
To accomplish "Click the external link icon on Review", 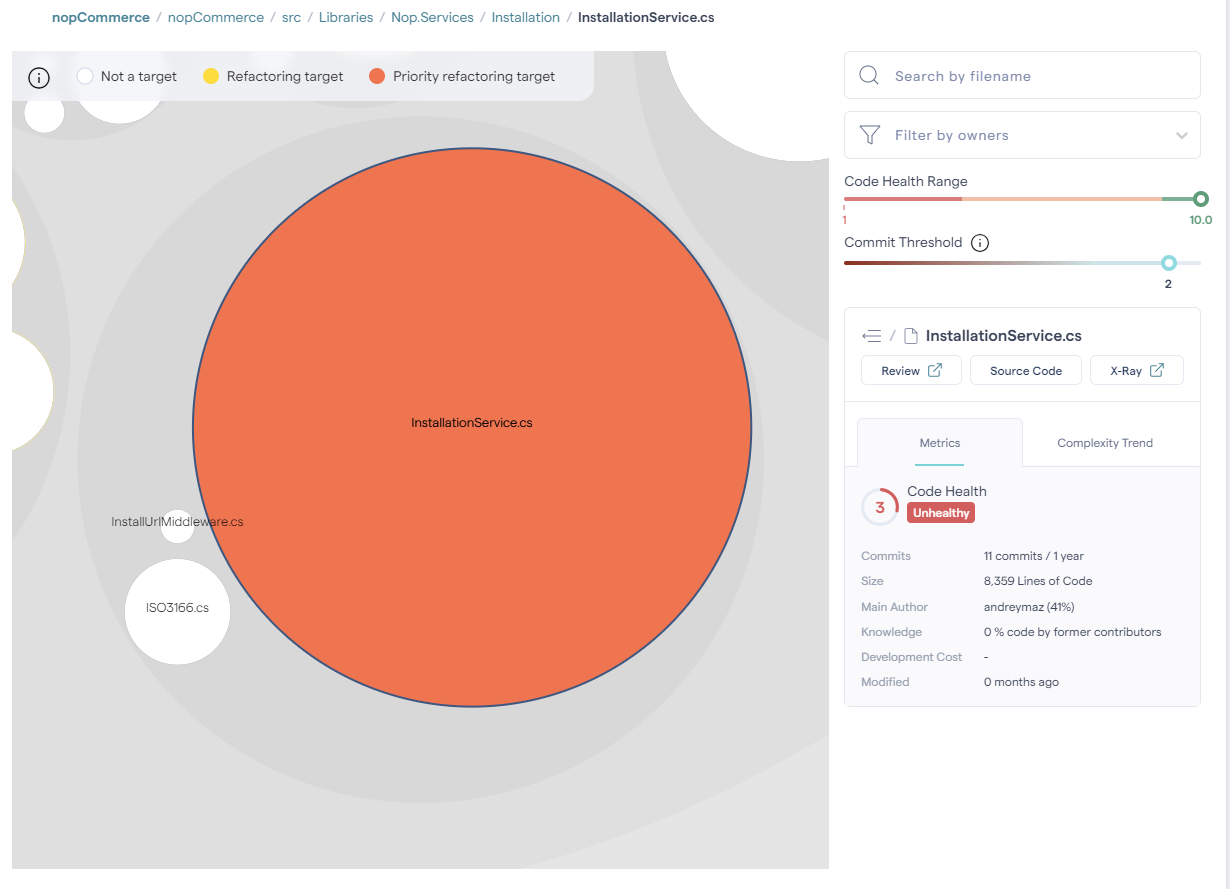I will [935, 370].
